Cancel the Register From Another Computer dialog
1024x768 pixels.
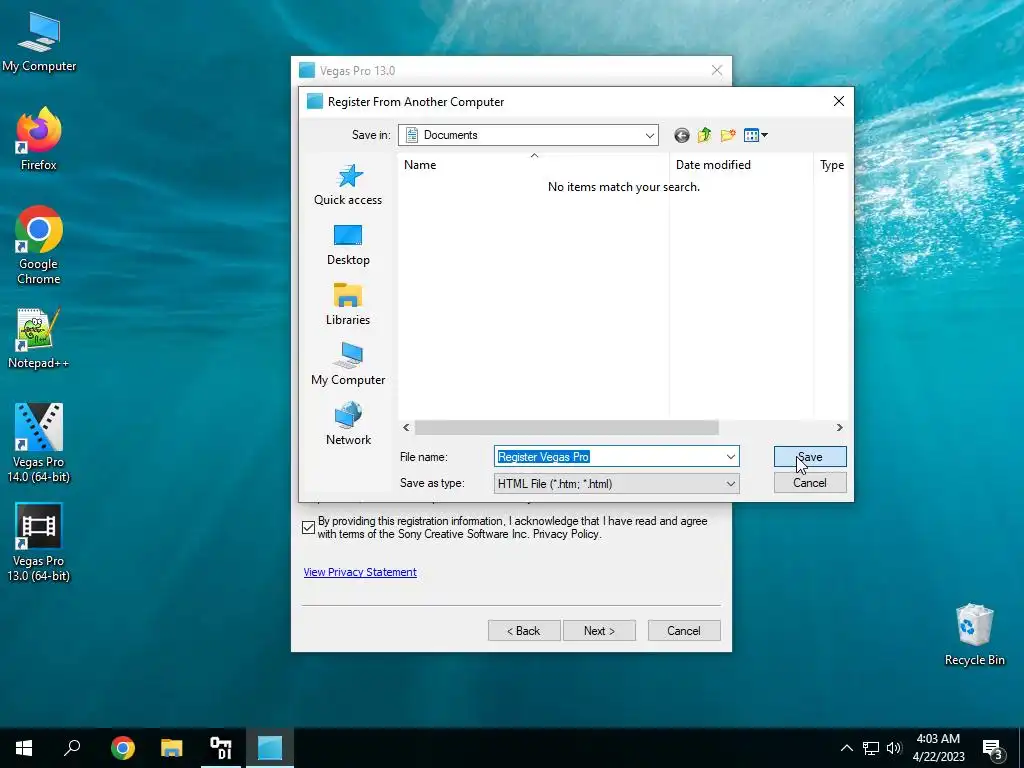pos(810,483)
